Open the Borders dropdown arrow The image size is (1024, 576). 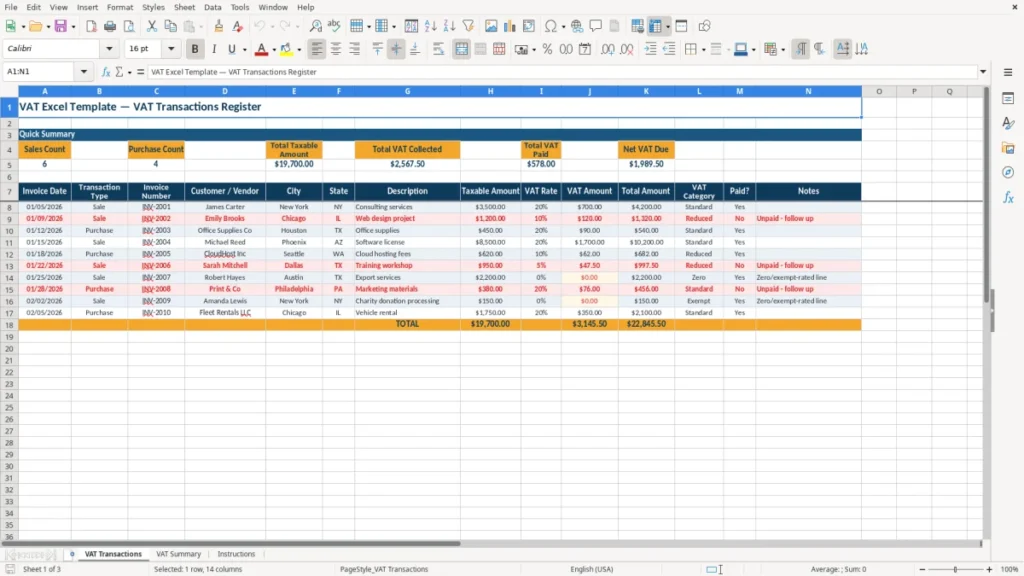click(703, 50)
